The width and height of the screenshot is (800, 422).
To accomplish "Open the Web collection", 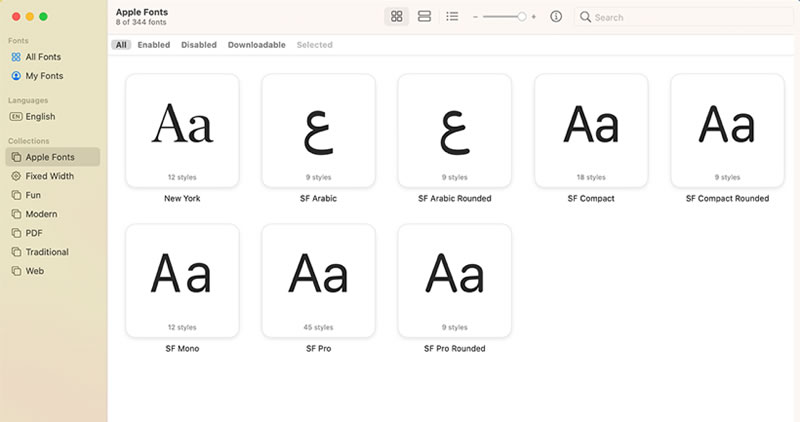I will 53,271.
